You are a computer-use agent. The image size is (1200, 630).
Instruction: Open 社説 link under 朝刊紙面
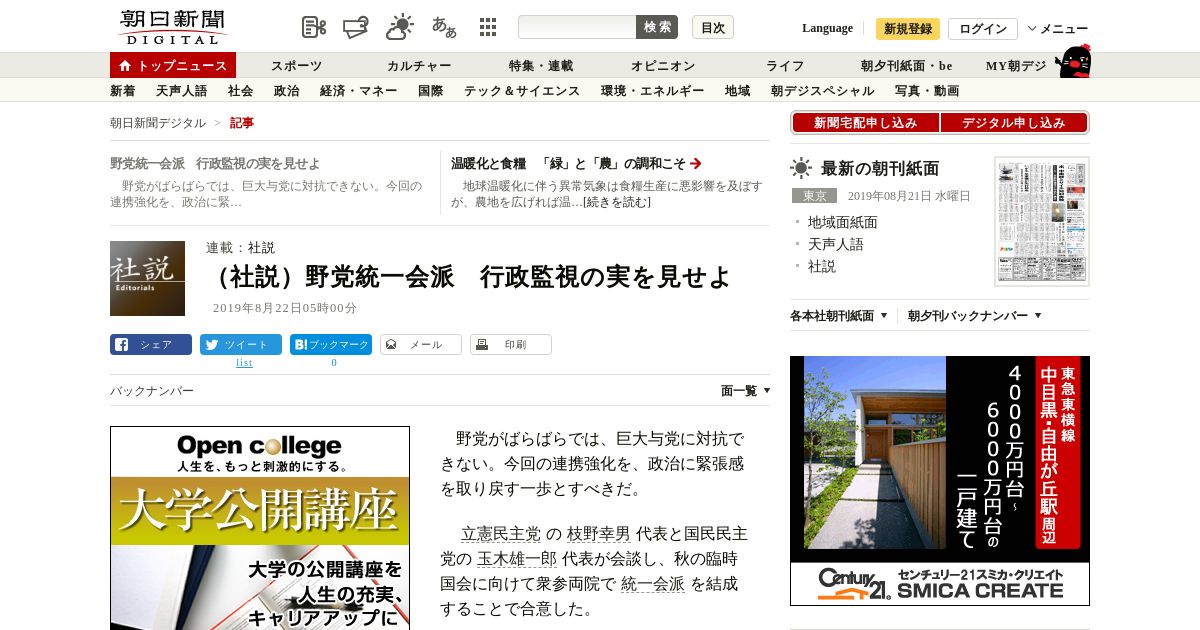point(822,266)
